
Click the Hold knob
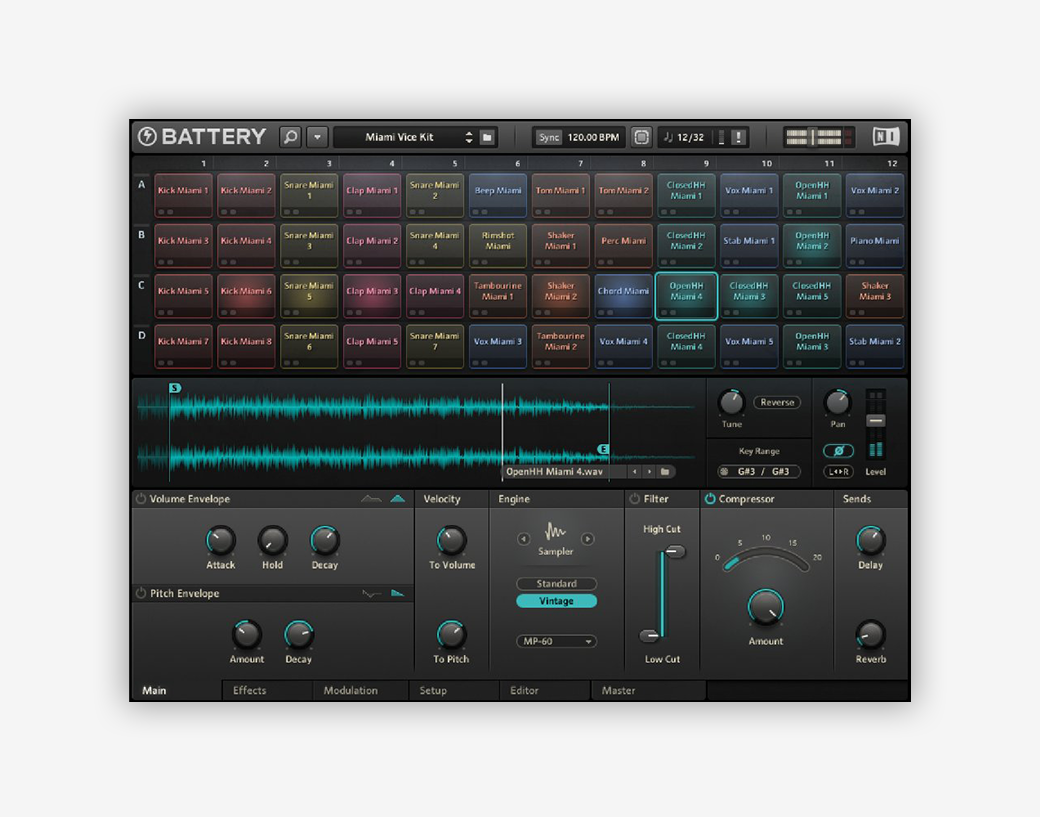pos(272,541)
